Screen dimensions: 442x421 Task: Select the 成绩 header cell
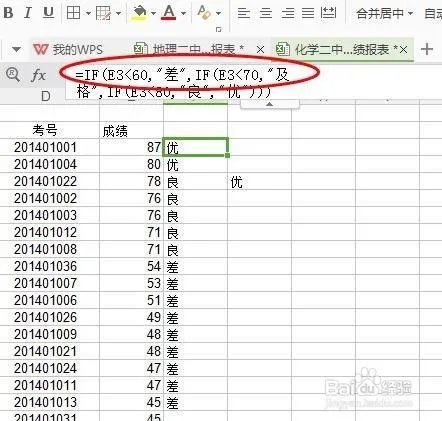(x=131, y=130)
